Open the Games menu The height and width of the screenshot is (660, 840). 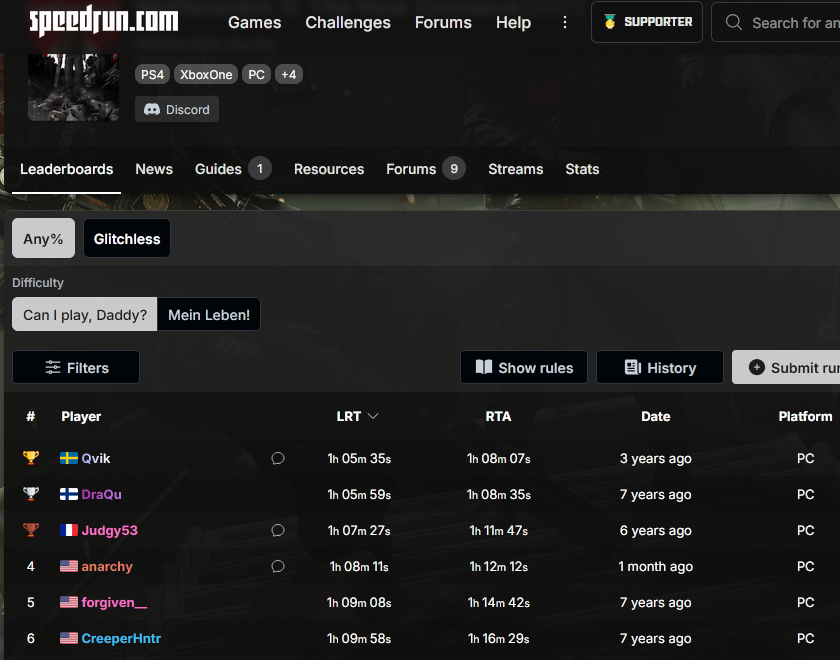(x=254, y=22)
